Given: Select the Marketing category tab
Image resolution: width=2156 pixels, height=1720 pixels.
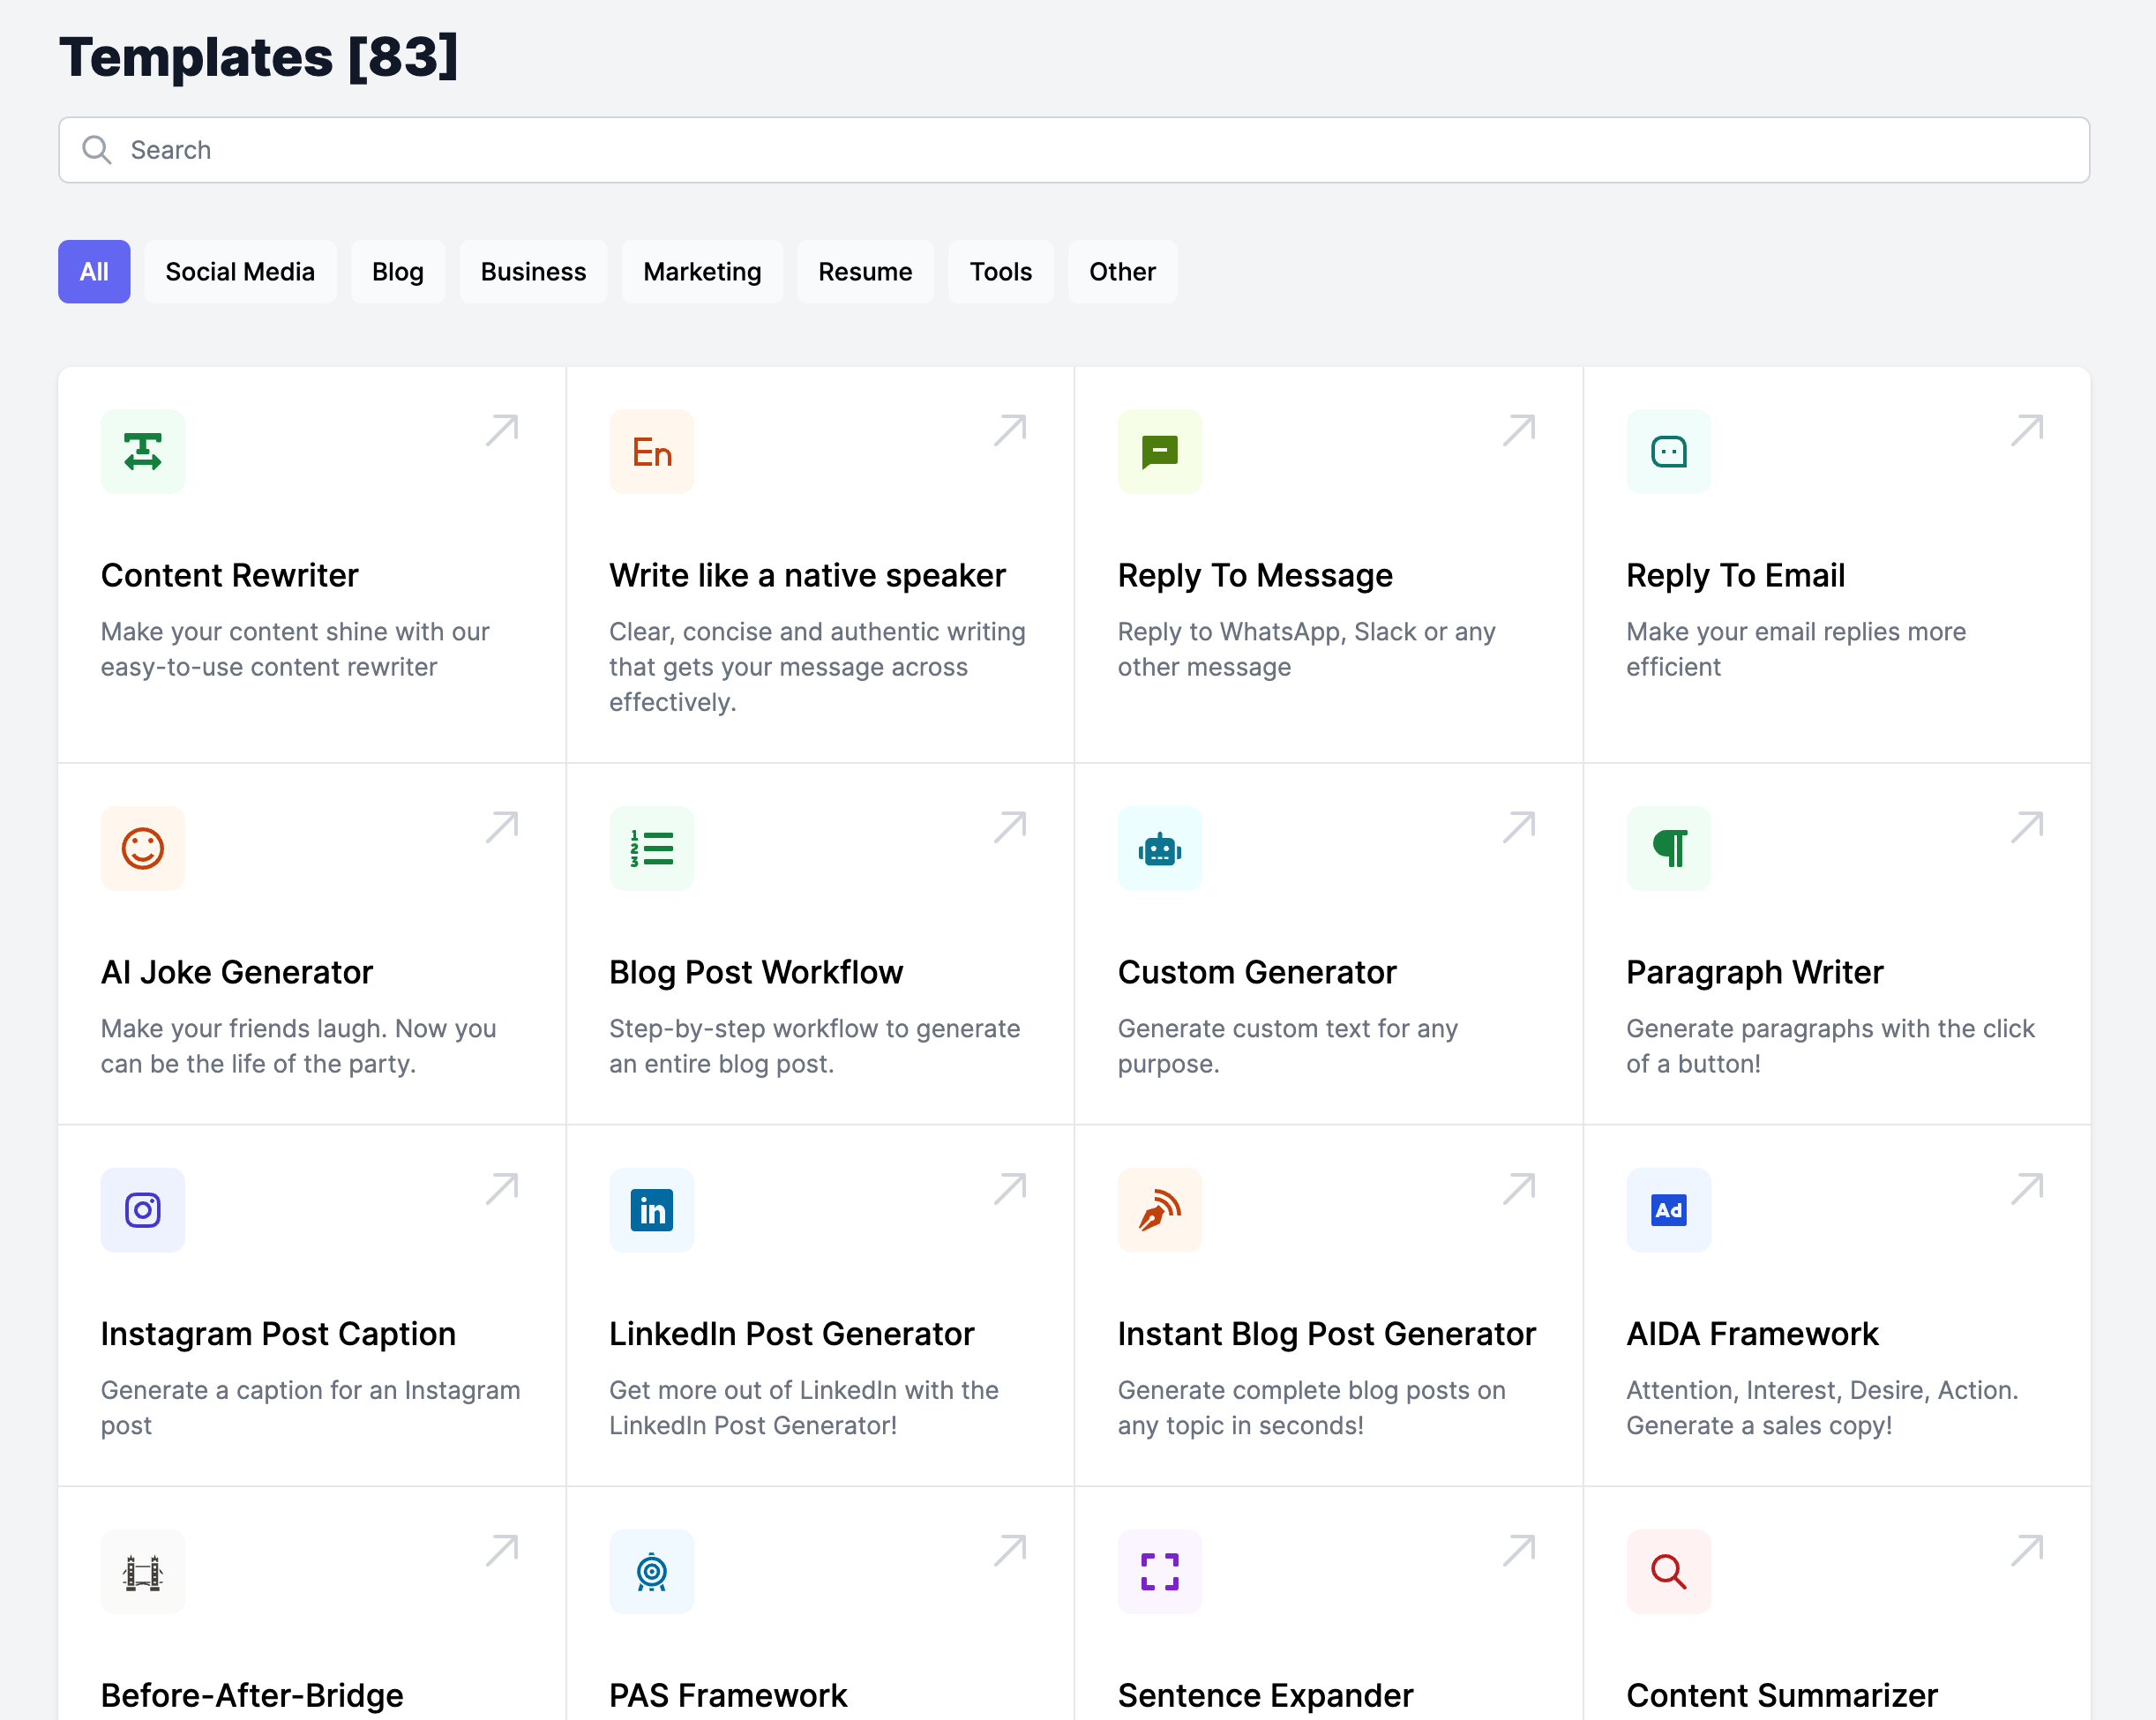Looking at the screenshot, I should [x=702, y=272].
